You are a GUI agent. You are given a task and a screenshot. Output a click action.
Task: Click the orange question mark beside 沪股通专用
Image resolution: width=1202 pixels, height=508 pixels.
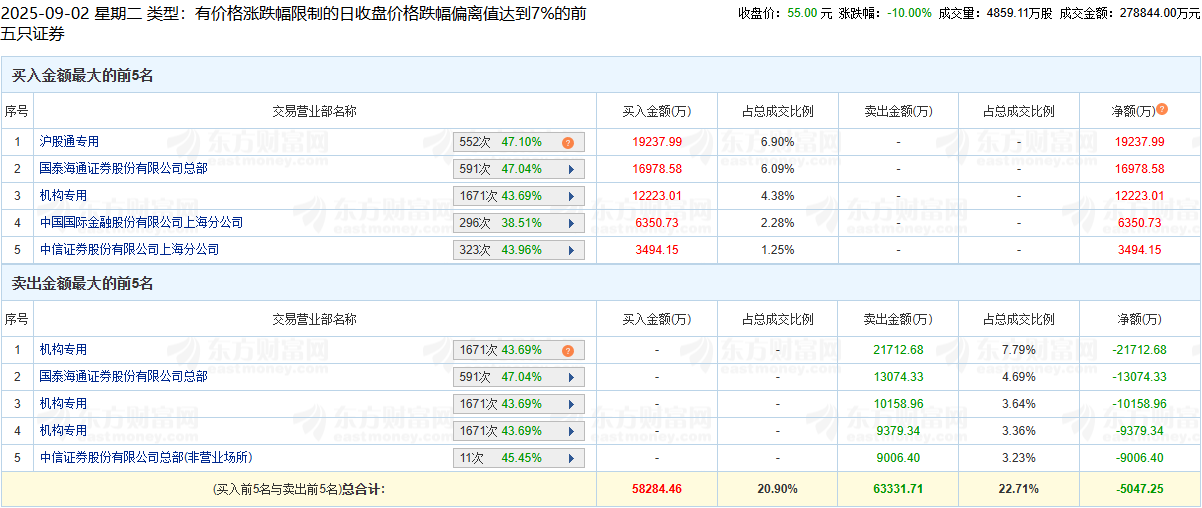[567, 143]
